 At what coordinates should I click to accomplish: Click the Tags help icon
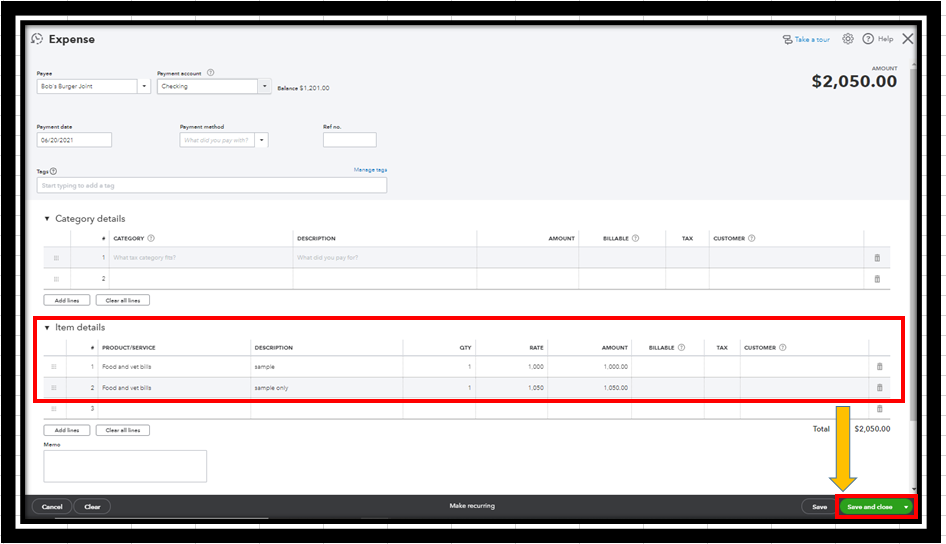point(54,171)
